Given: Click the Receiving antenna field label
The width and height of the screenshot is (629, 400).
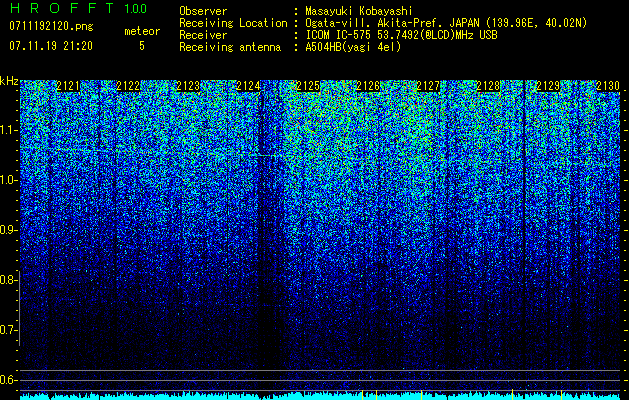Looking at the screenshot, I should [230, 47].
